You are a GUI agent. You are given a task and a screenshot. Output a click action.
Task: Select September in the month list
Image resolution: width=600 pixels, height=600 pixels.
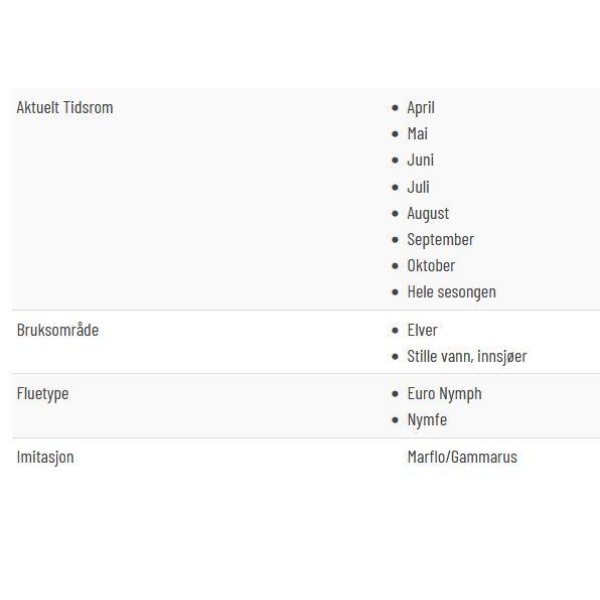coord(440,240)
